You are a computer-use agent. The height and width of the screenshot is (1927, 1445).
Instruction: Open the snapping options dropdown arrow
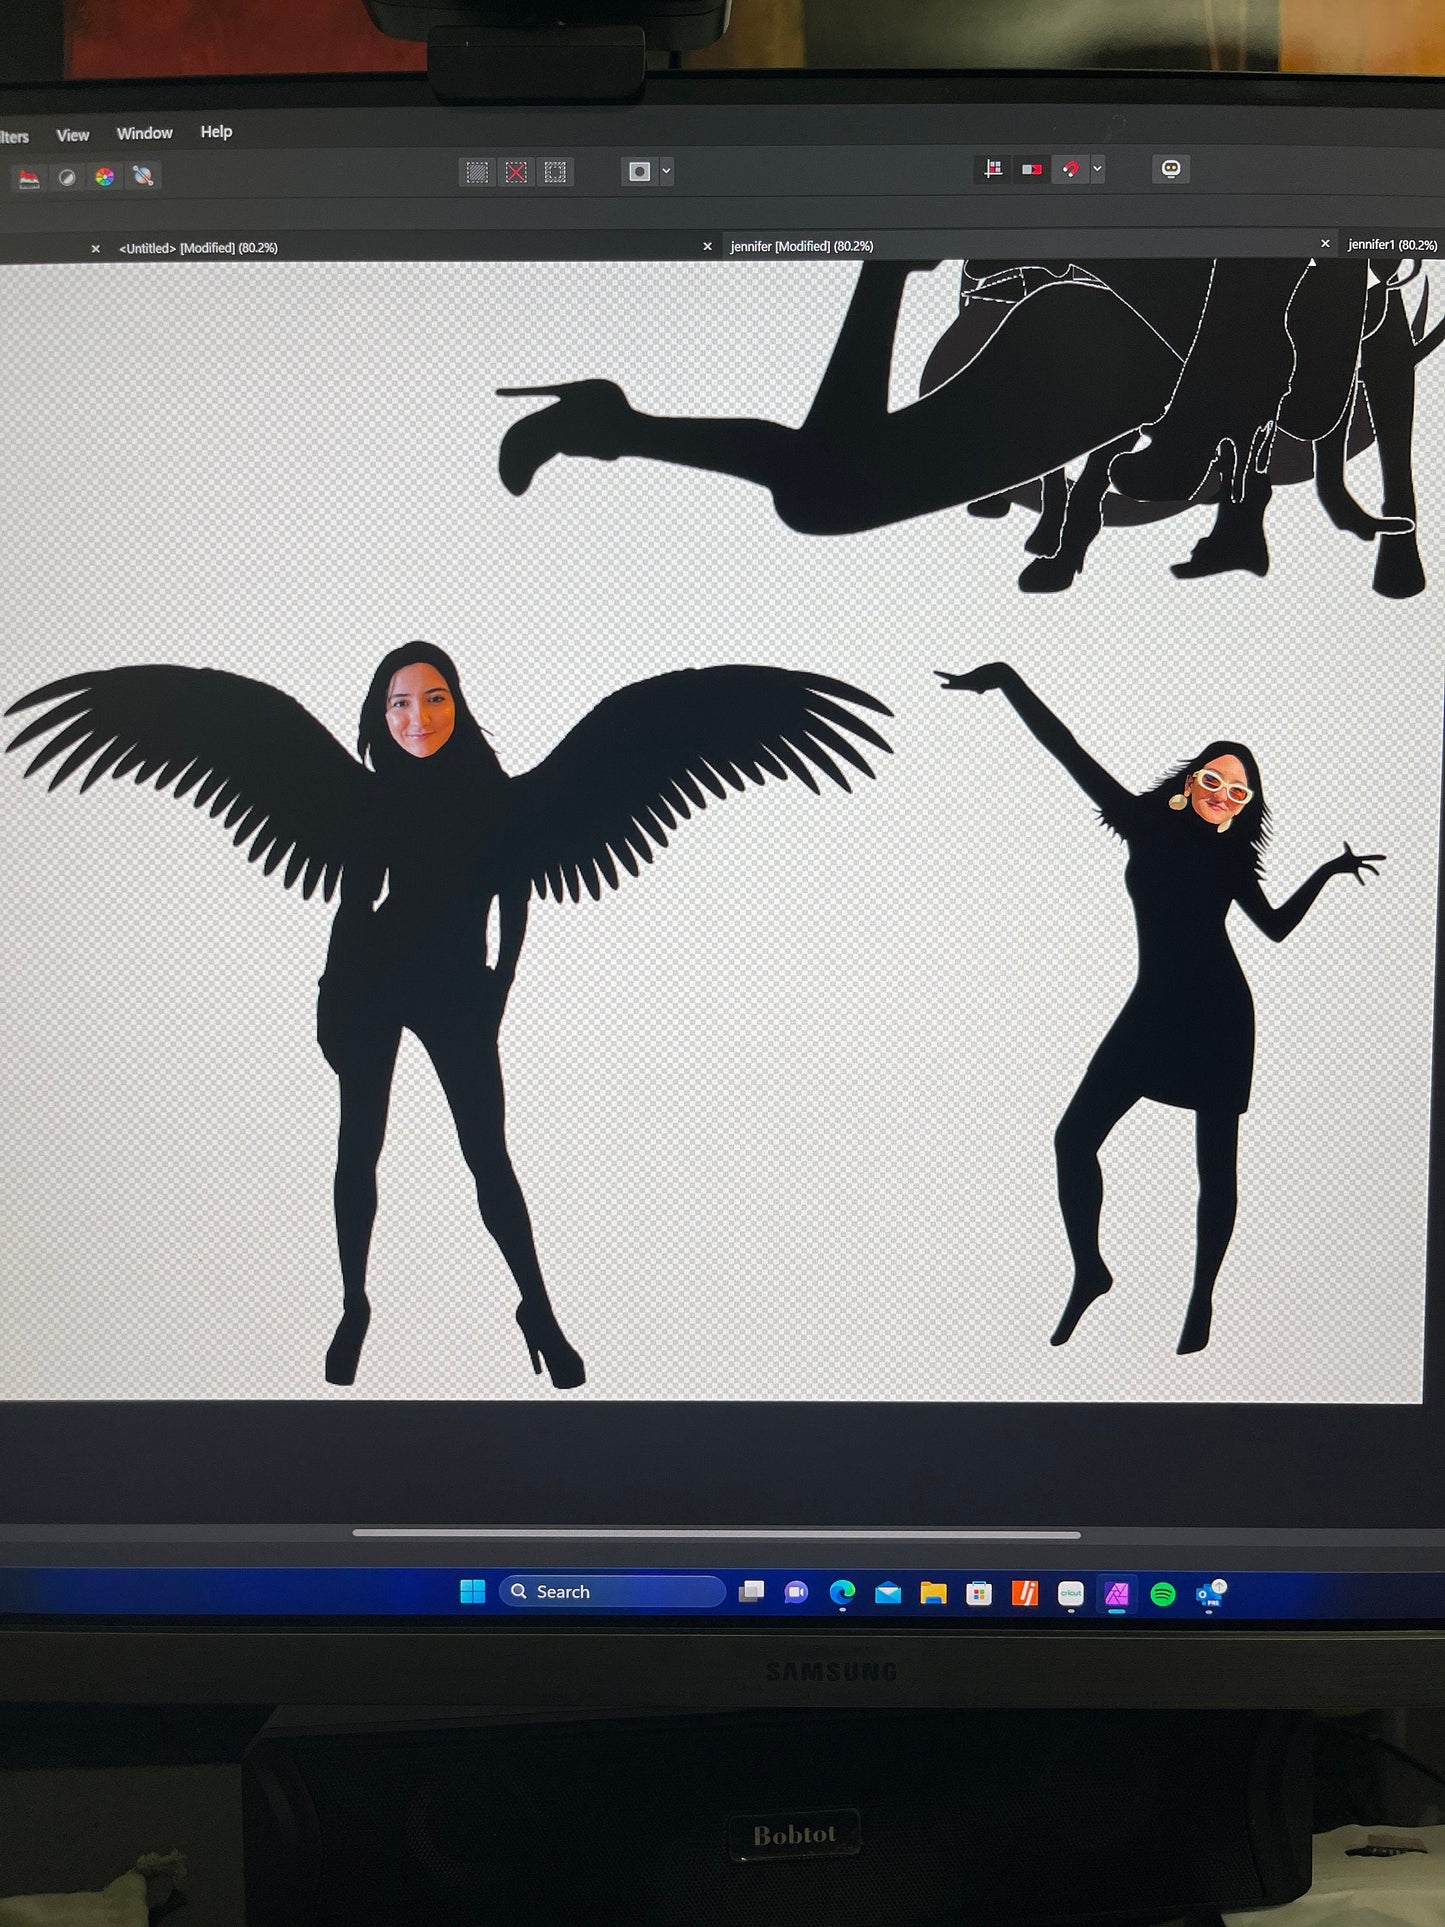tap(1098, 169)
